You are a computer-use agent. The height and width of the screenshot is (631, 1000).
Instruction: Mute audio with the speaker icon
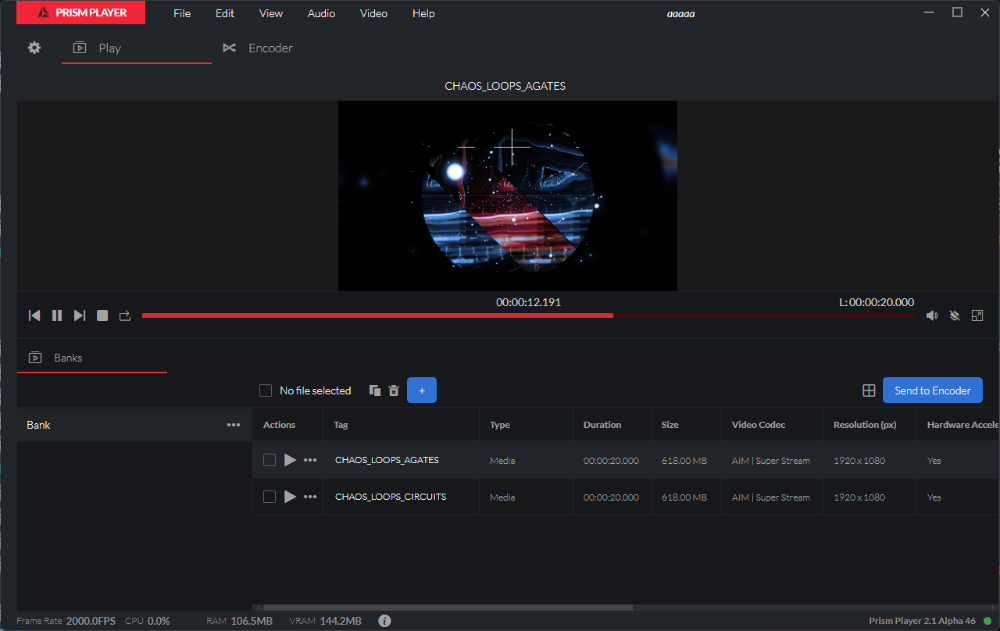(932, 315)
